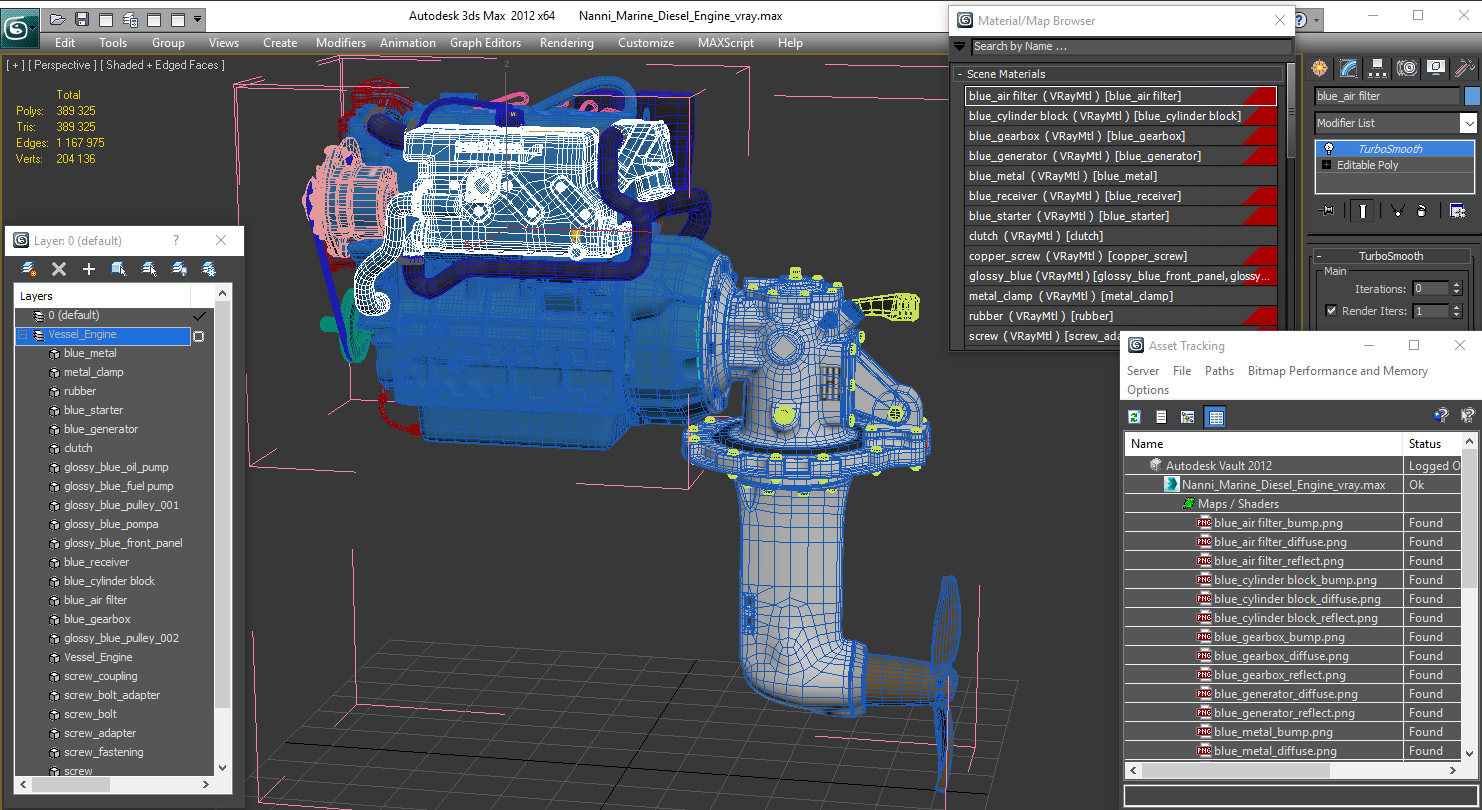This screenshot has width=1482, height=810.
Task: Click Refresh icon in Asset Tracking toolbar
Action: [x=1135, y=417]
